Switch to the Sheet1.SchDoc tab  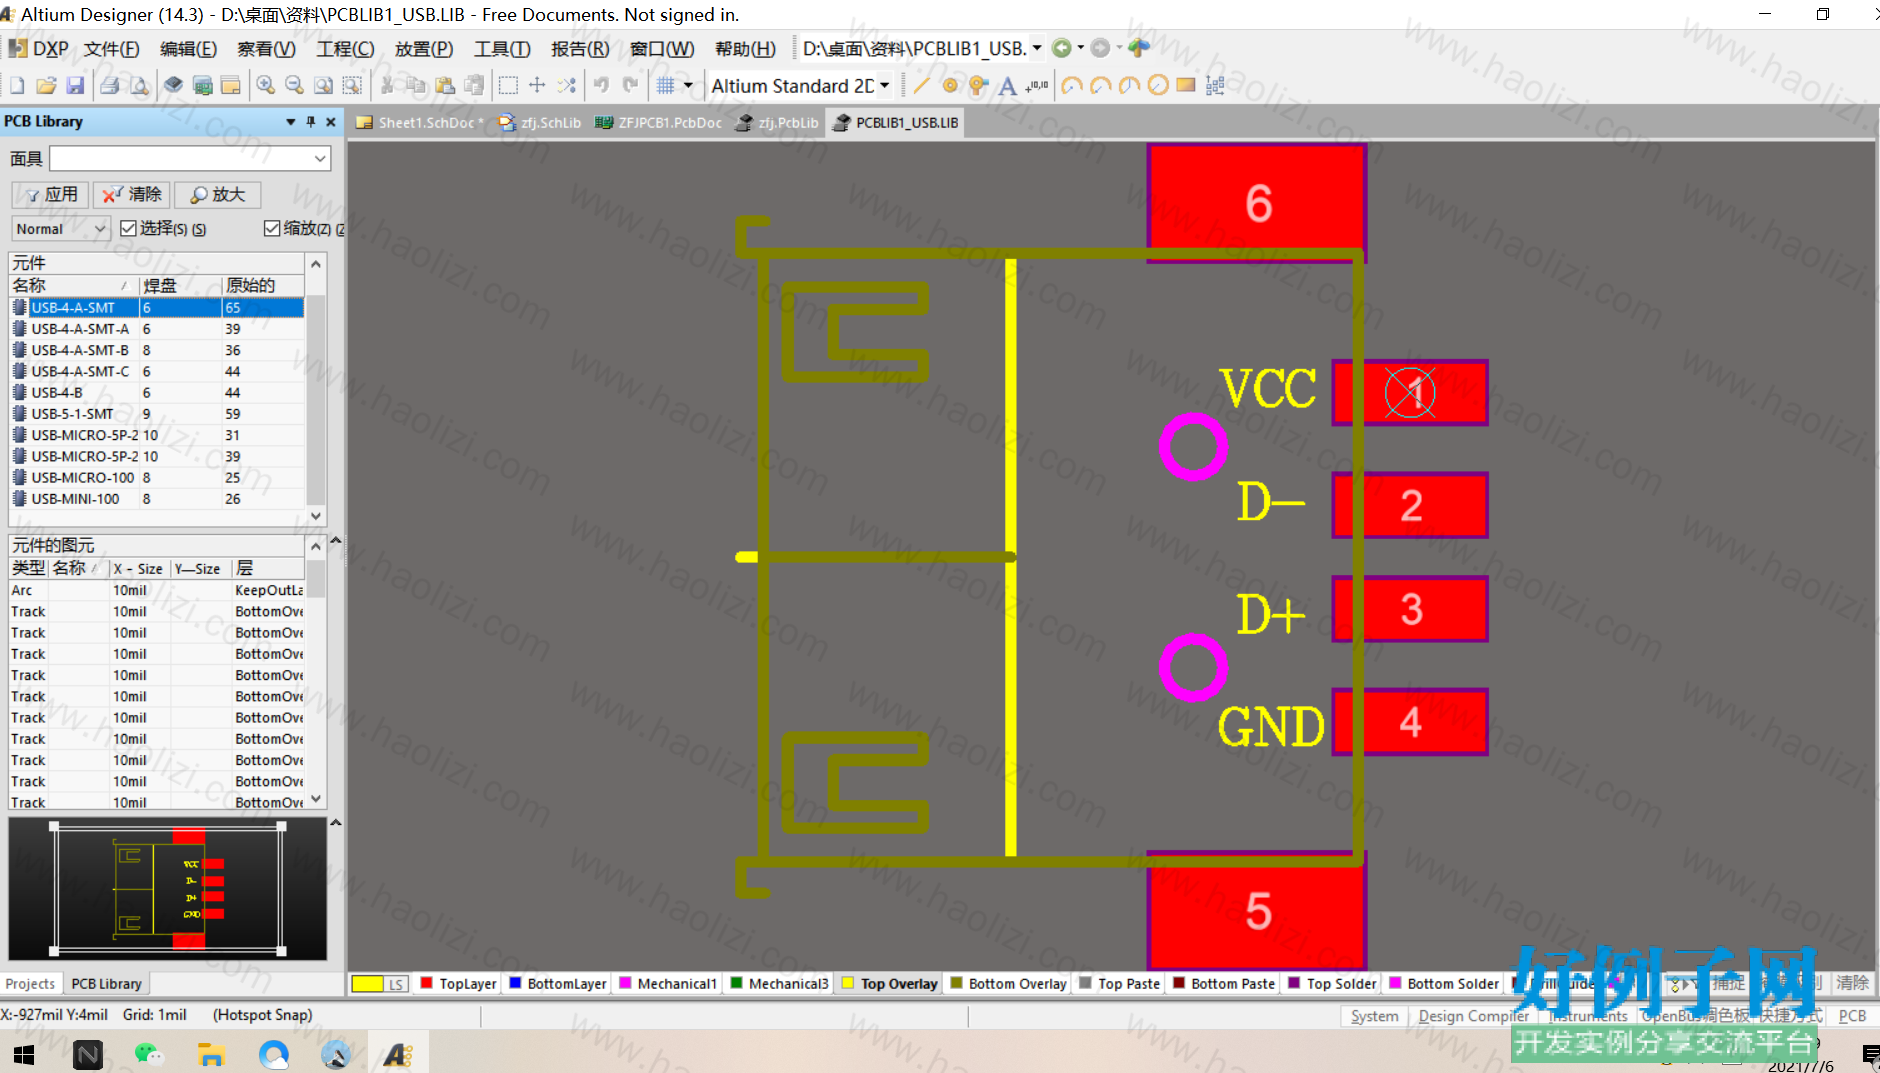pyautogui.click(x=420, y=123)
